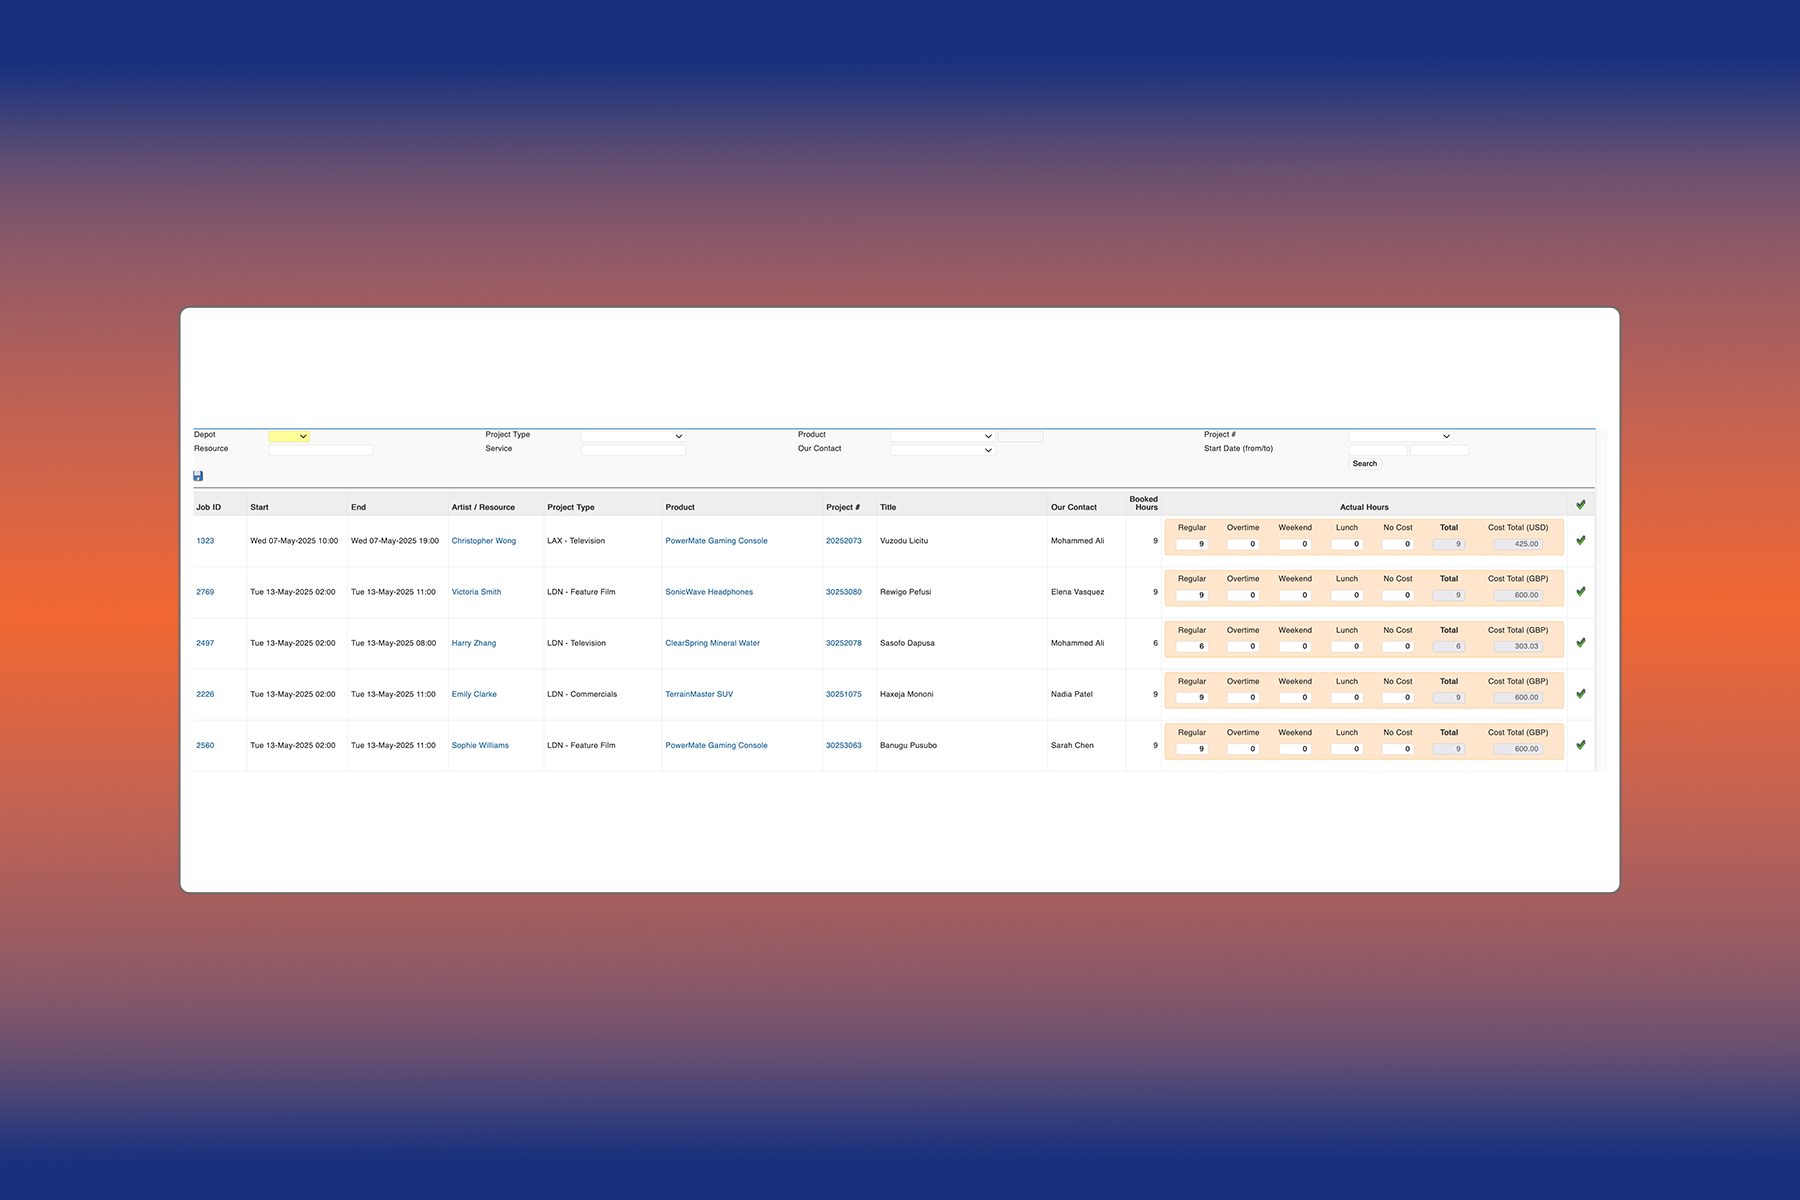This screenshot has height=1200, width=1800.
Task: Edit Regular hours field for job 2497
Action: (x=1192, y=646)
